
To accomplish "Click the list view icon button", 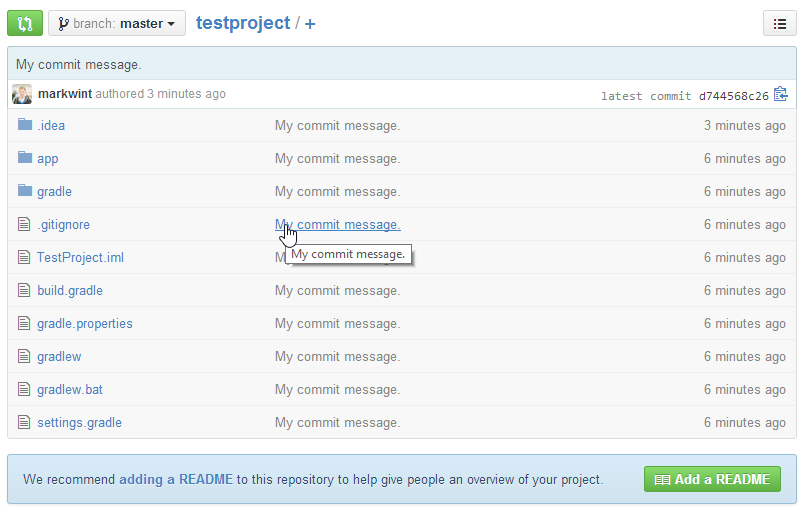I will click(x=780, y=23).
